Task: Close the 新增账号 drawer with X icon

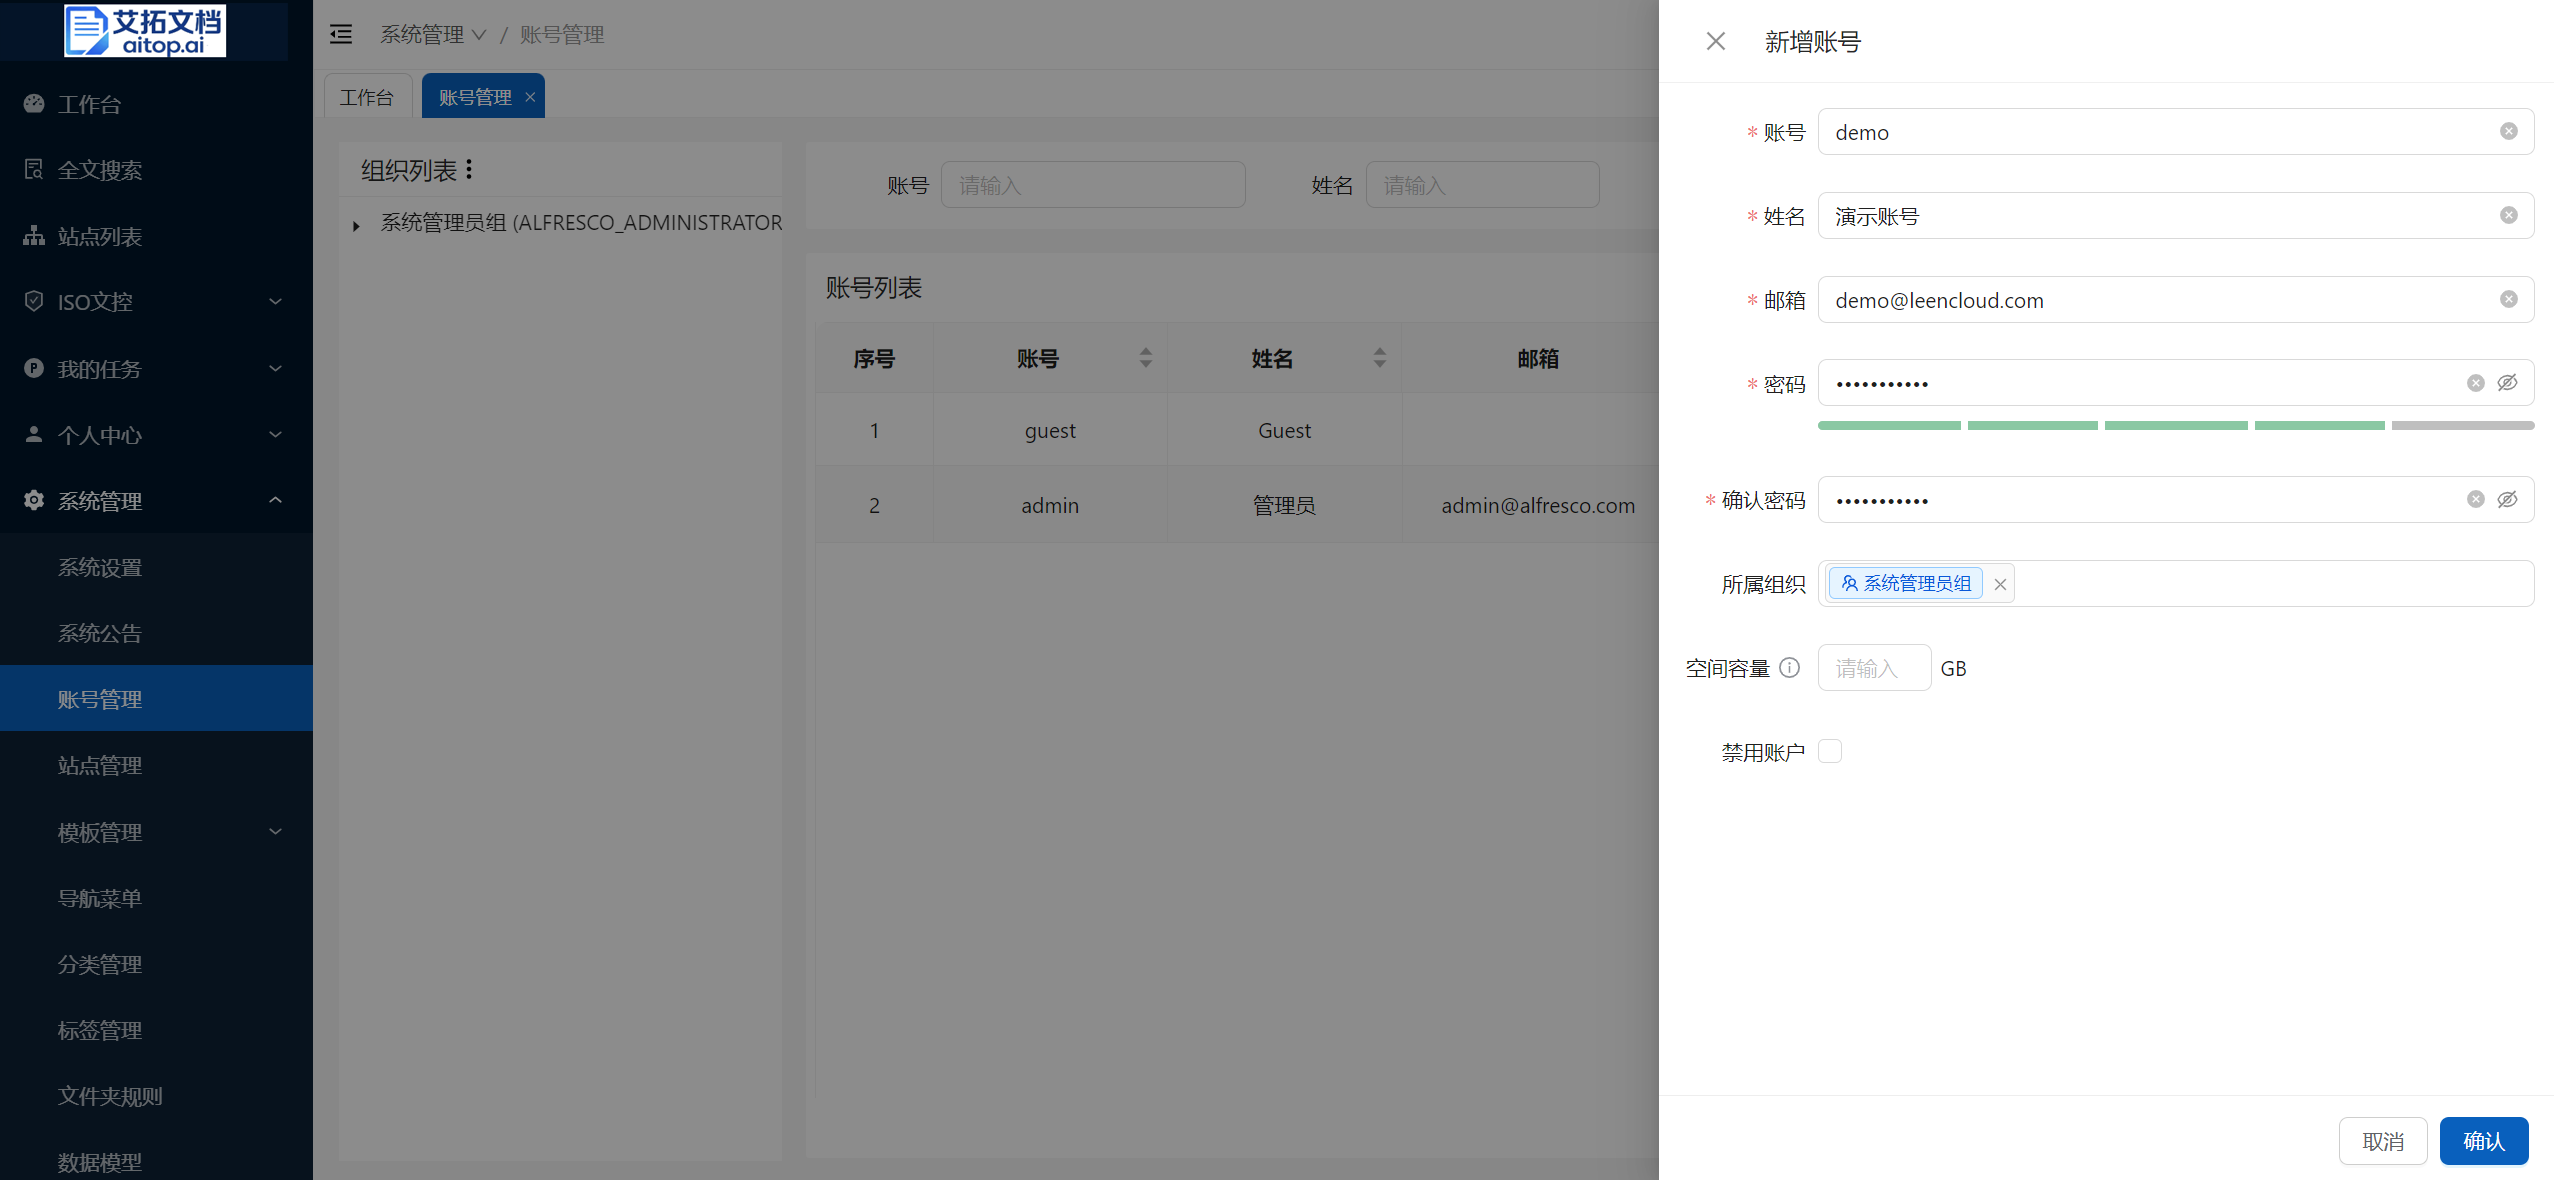Action: (x=1715, y=41)
